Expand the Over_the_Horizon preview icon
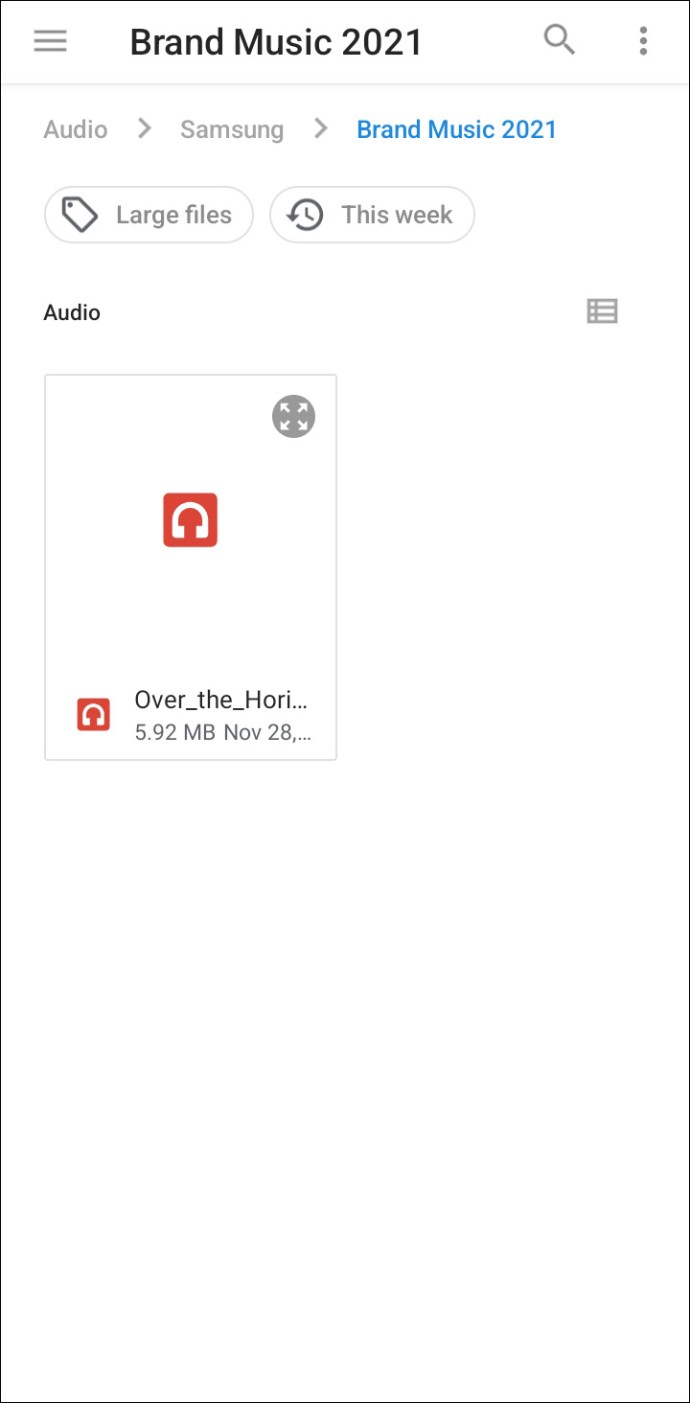Image resolution: width=690 pixels, height=1403 pixels. pyautogui.click(x=294, y=417)
